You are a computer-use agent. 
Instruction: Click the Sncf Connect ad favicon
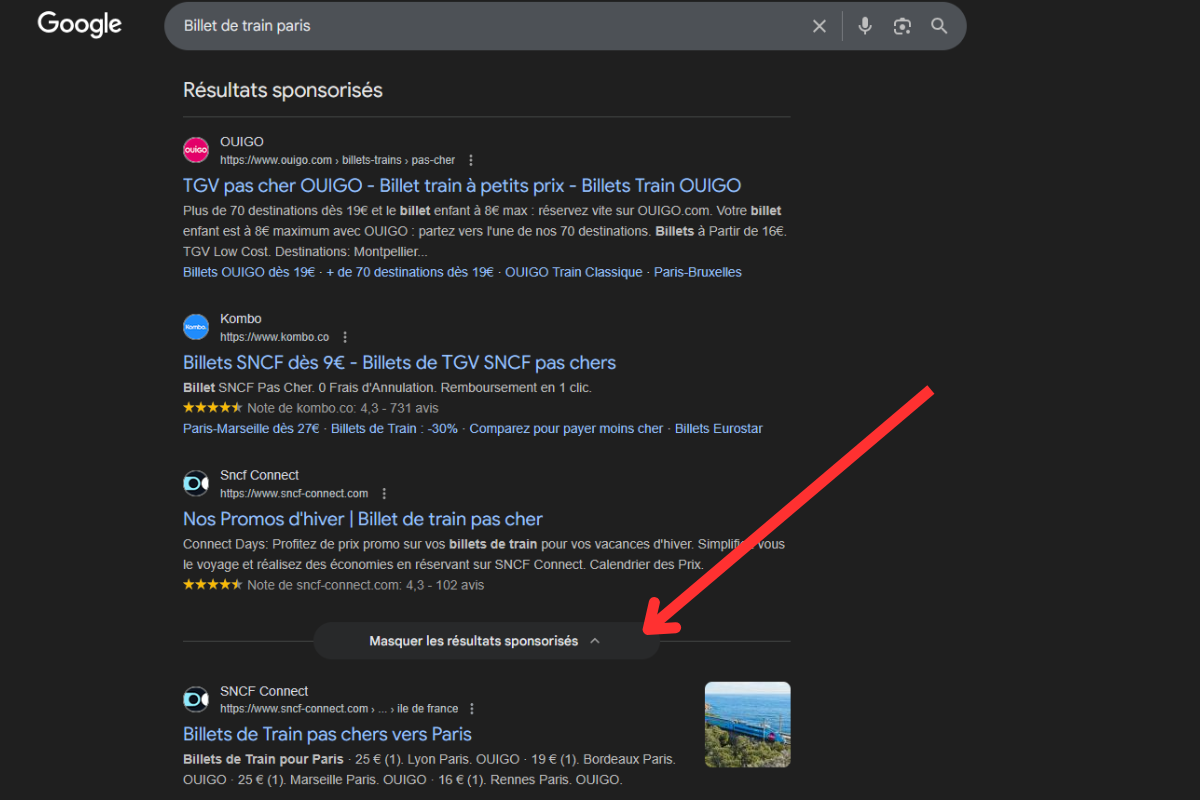click(x=196, y=484)
